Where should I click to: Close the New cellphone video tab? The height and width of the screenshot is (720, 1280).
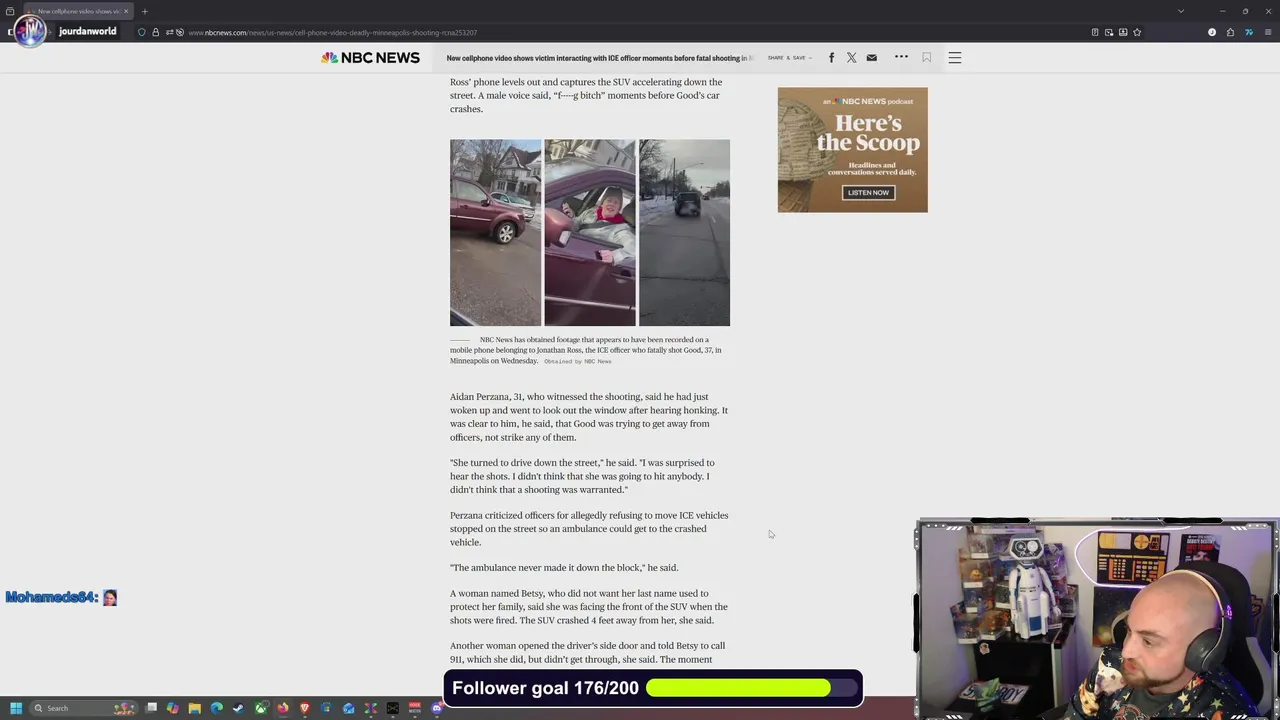click(126, 11)
